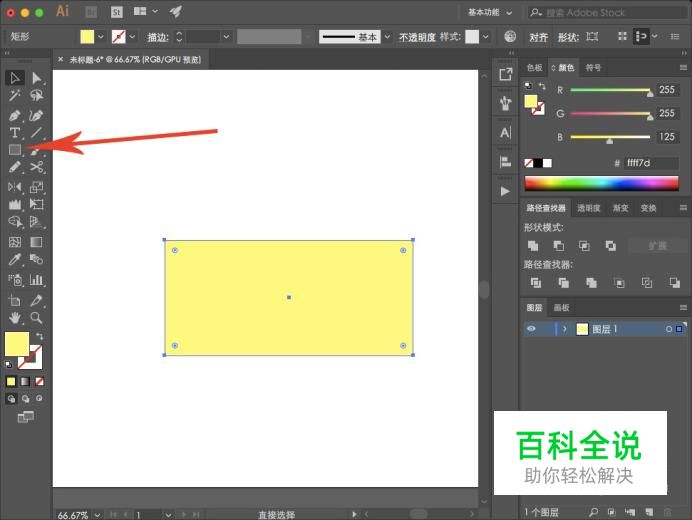Click the hex color value field
This screenshot has height=520, width=692.
(651, 163)
